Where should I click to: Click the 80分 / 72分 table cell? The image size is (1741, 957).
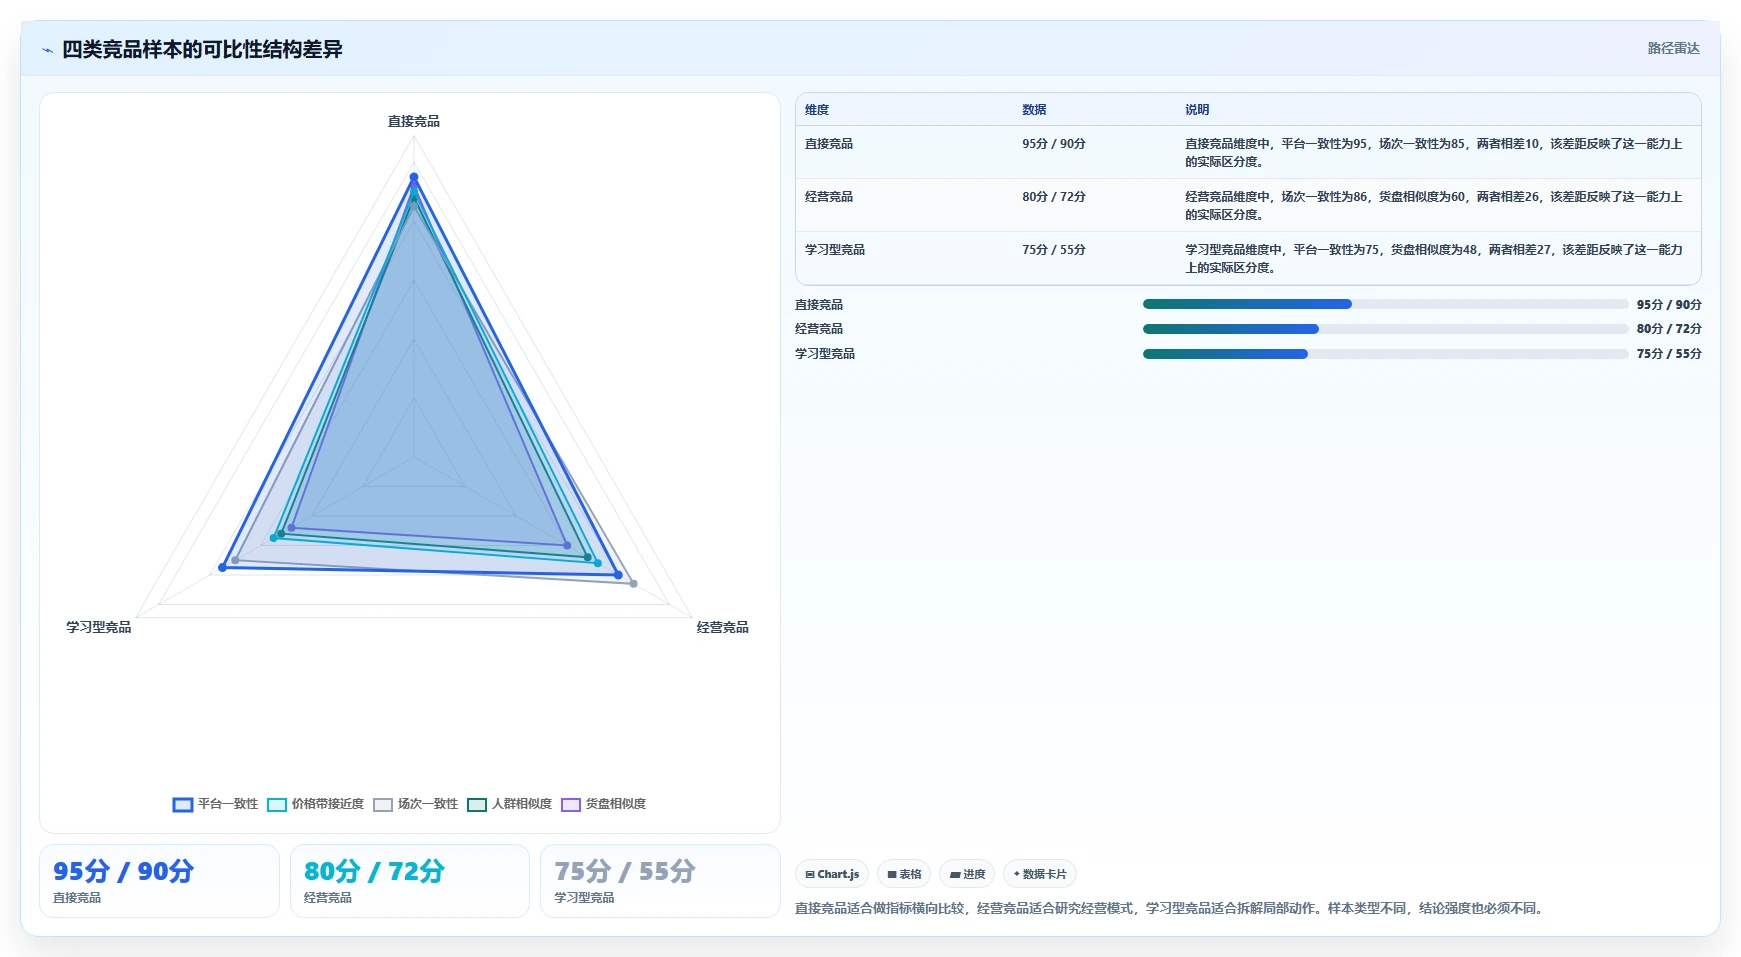[x=1053, y=197]
